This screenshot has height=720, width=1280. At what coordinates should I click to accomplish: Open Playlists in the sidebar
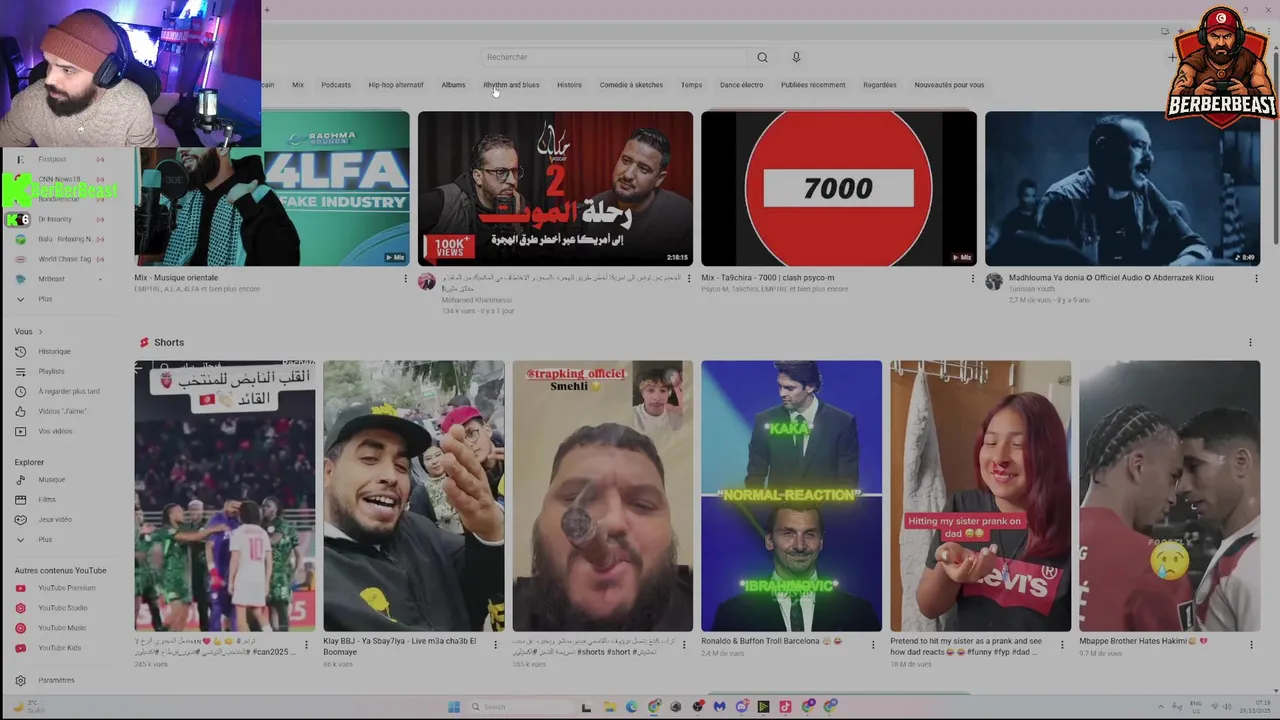click(x=51, y=371)
